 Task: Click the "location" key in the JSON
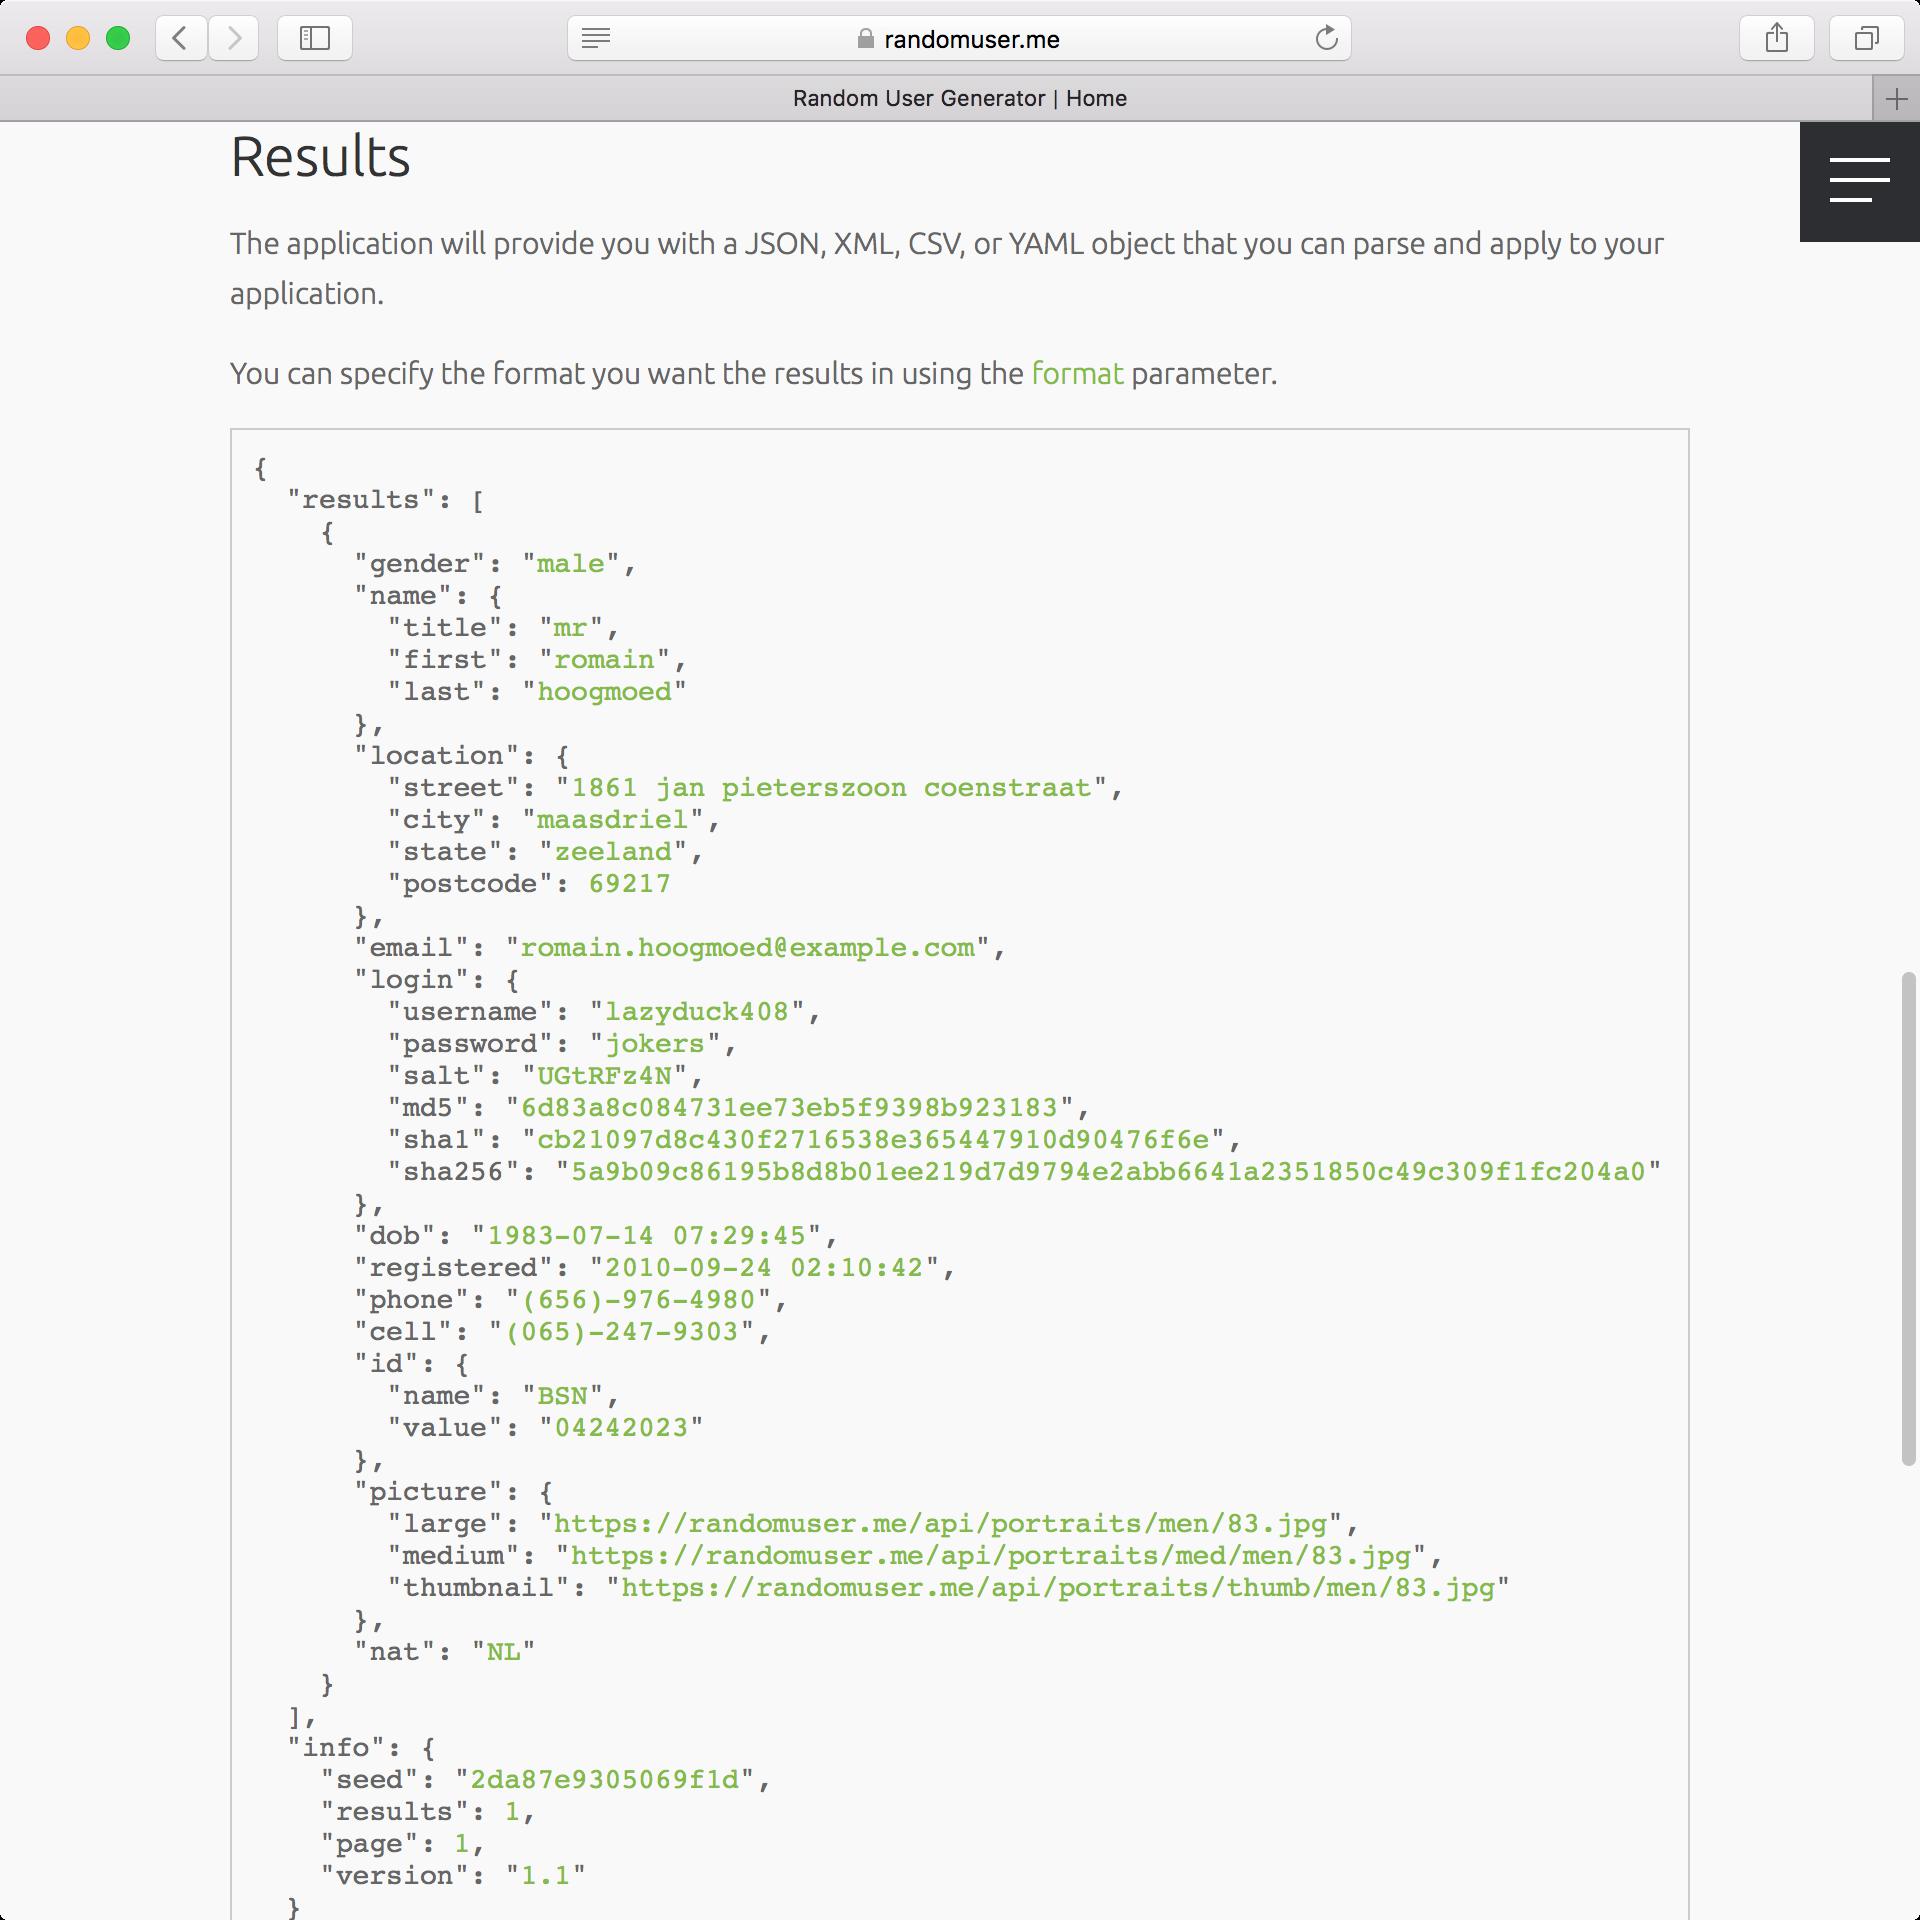point(437,756)
